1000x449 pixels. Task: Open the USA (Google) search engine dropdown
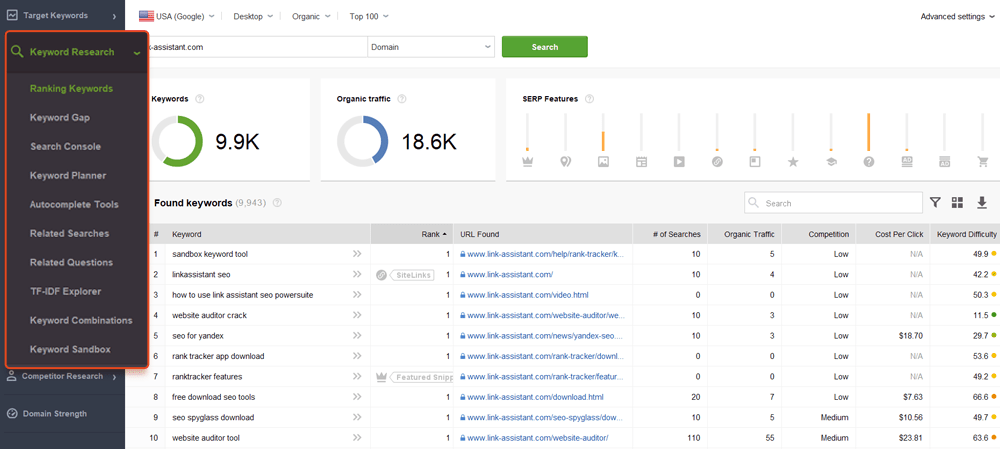pyautogui.click(x=177, y=17)
